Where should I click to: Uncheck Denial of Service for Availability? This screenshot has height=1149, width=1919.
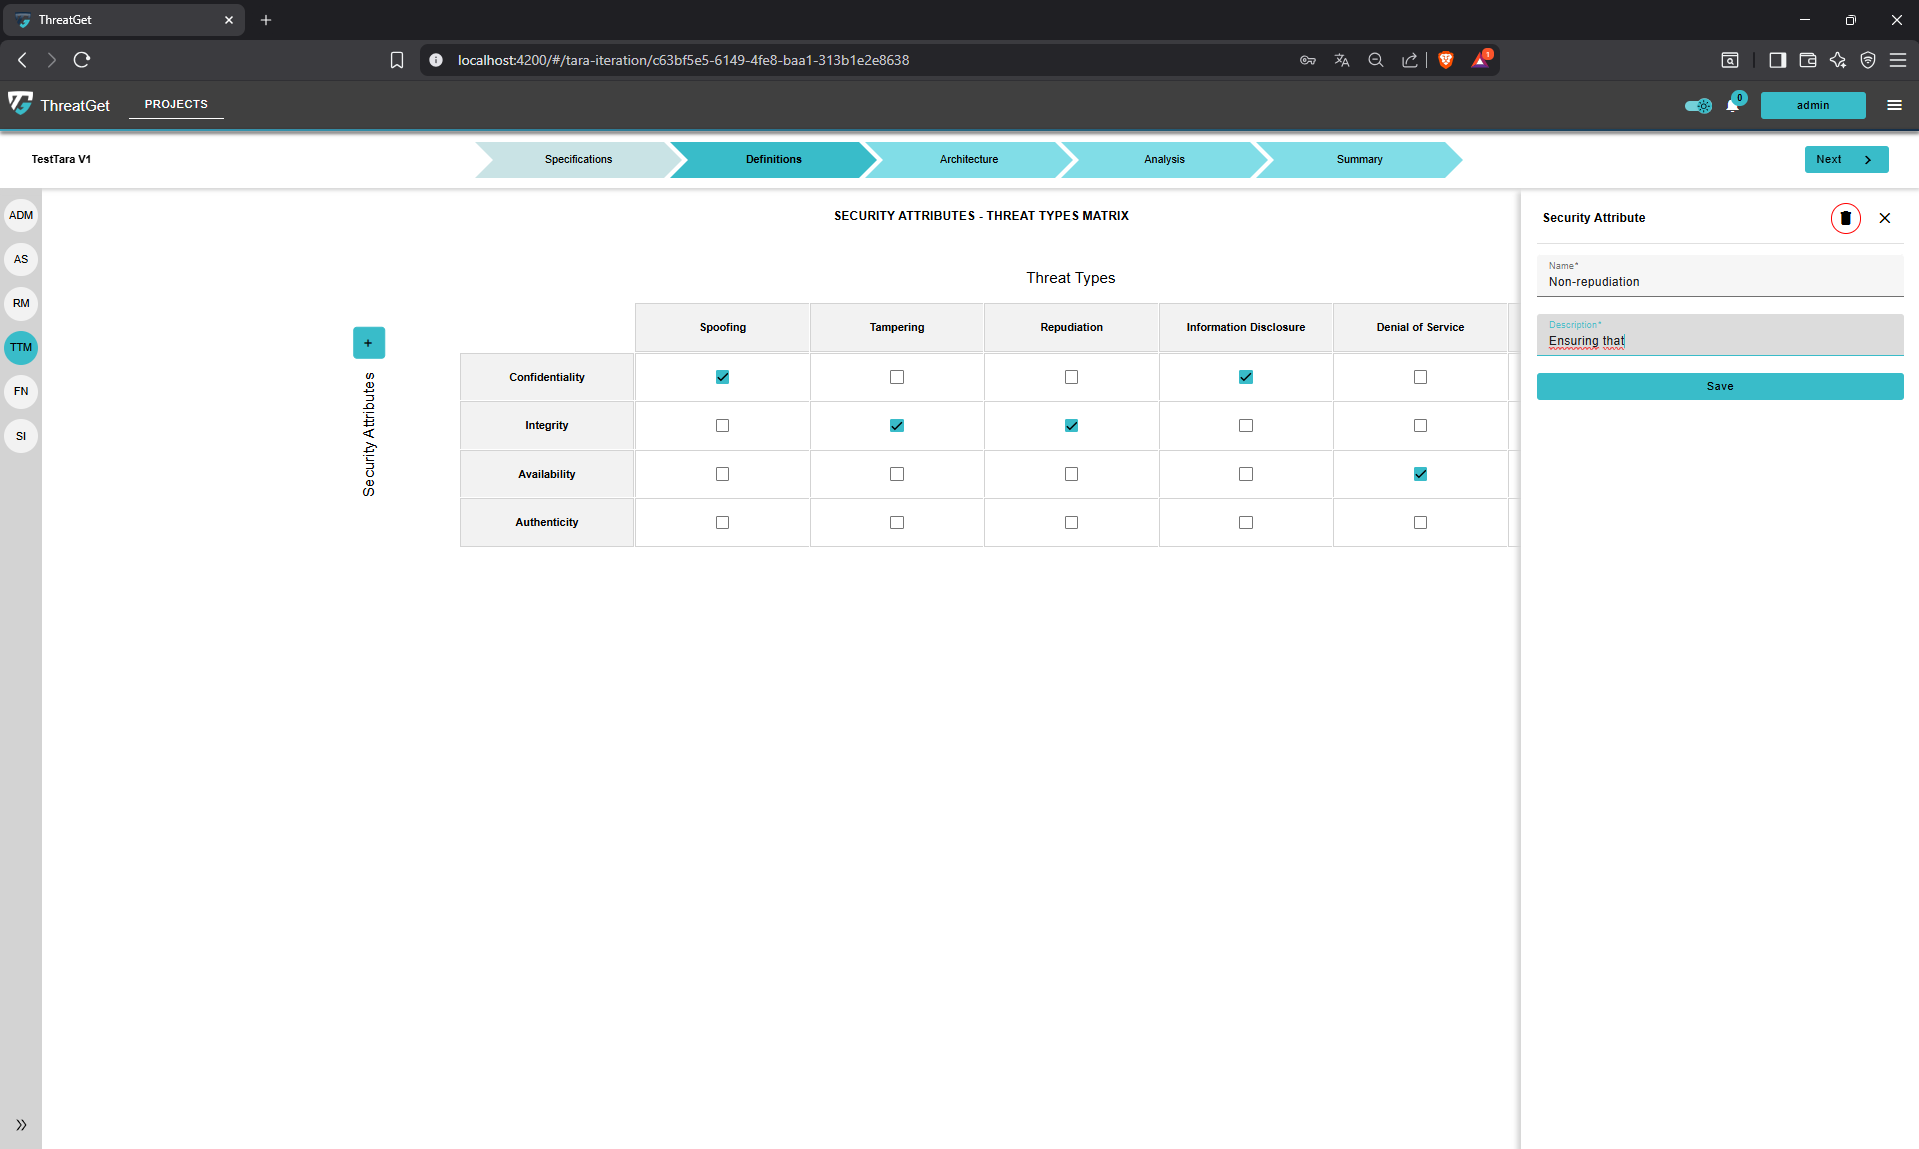click(x=1419, y=474)
